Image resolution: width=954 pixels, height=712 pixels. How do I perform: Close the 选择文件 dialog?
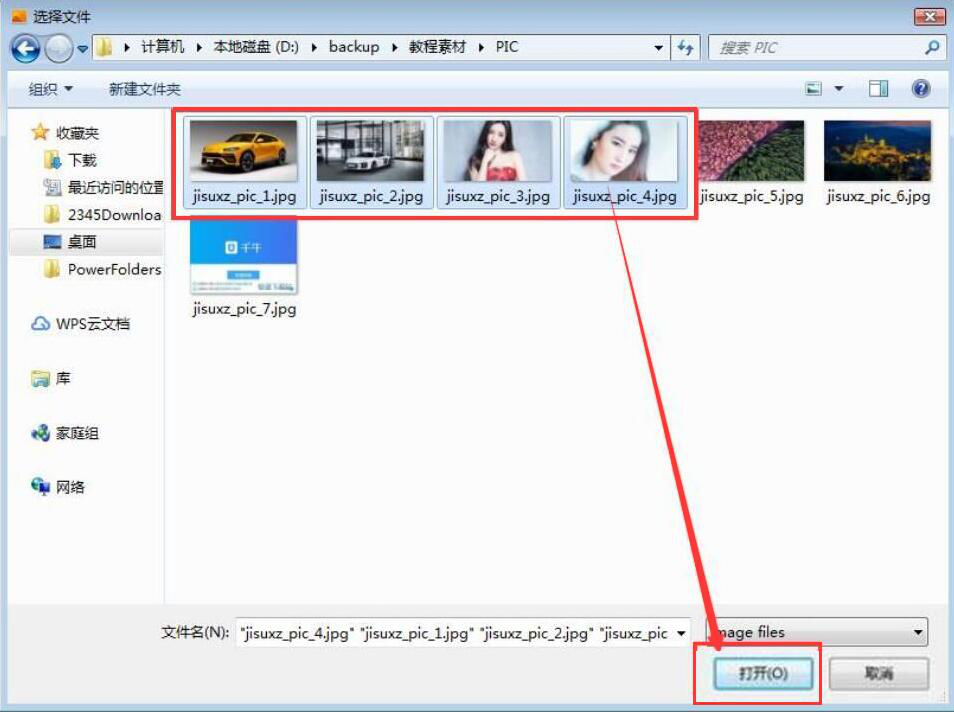[x=929, y=16]
